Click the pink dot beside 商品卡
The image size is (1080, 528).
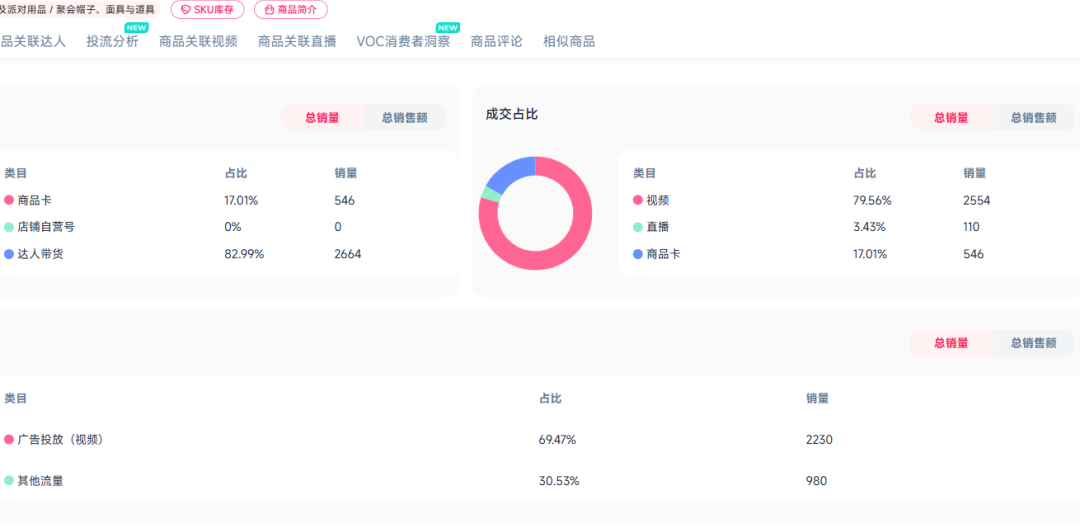[x=9, y=200]
